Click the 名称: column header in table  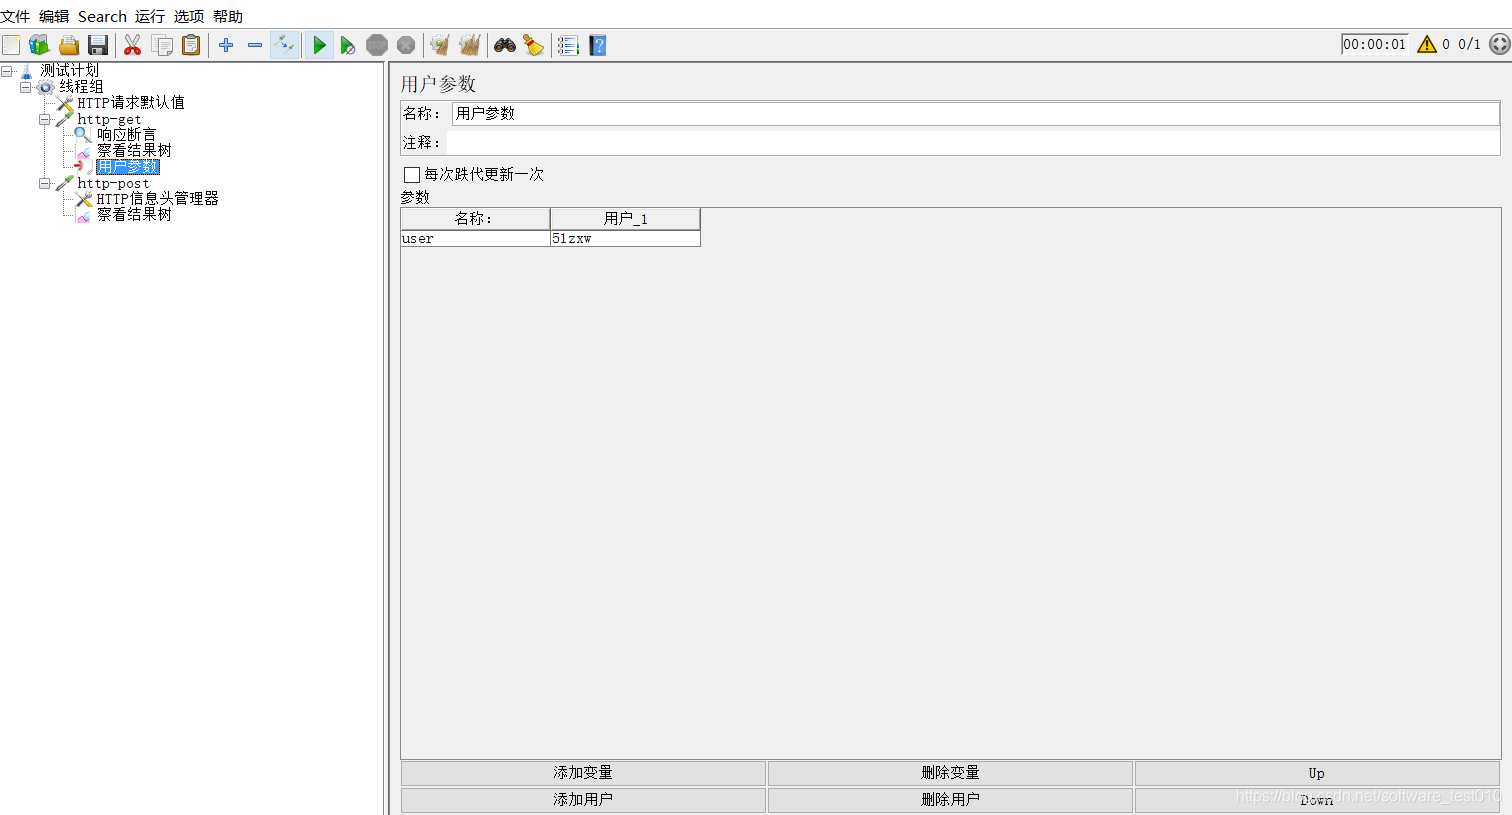point(475,219)
